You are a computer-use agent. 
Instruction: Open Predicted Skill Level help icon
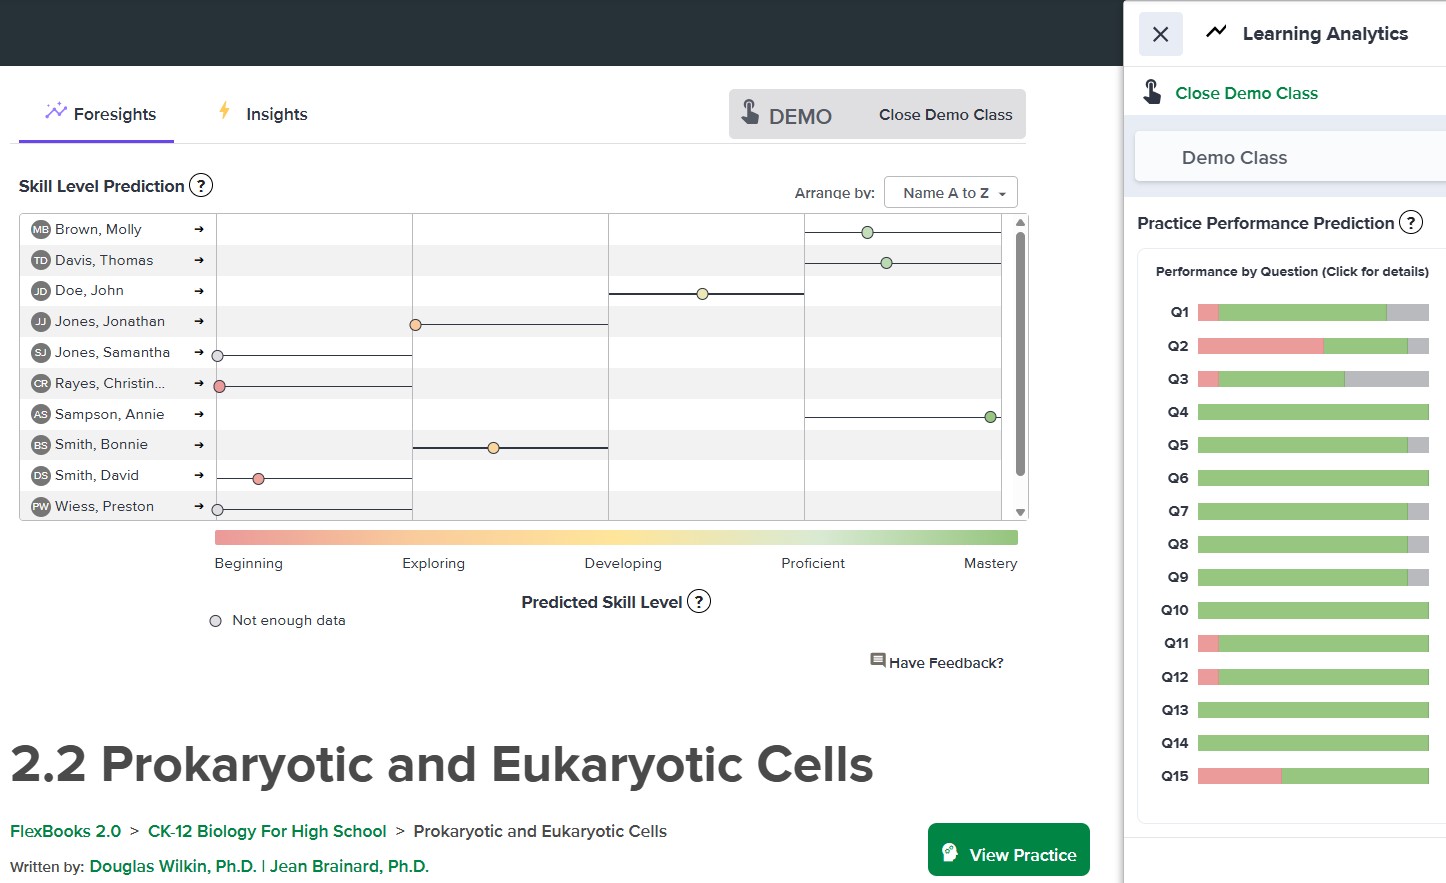click(699, 601)
